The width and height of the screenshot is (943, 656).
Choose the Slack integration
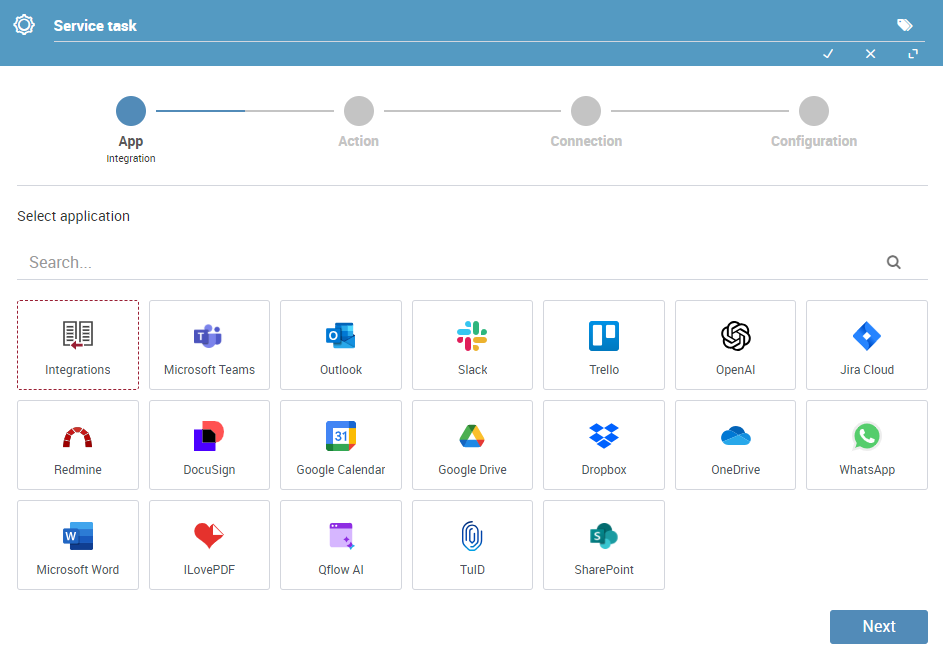point(472,345)
